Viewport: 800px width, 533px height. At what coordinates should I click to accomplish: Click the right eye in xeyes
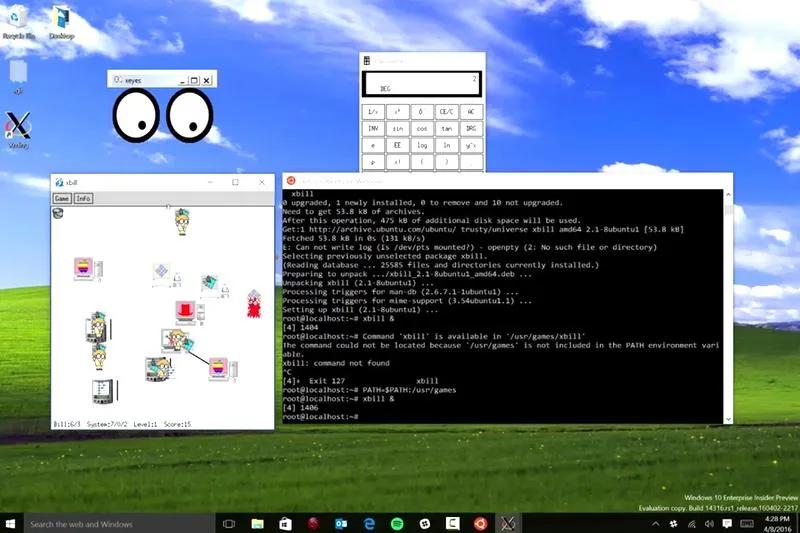[190, 115]
